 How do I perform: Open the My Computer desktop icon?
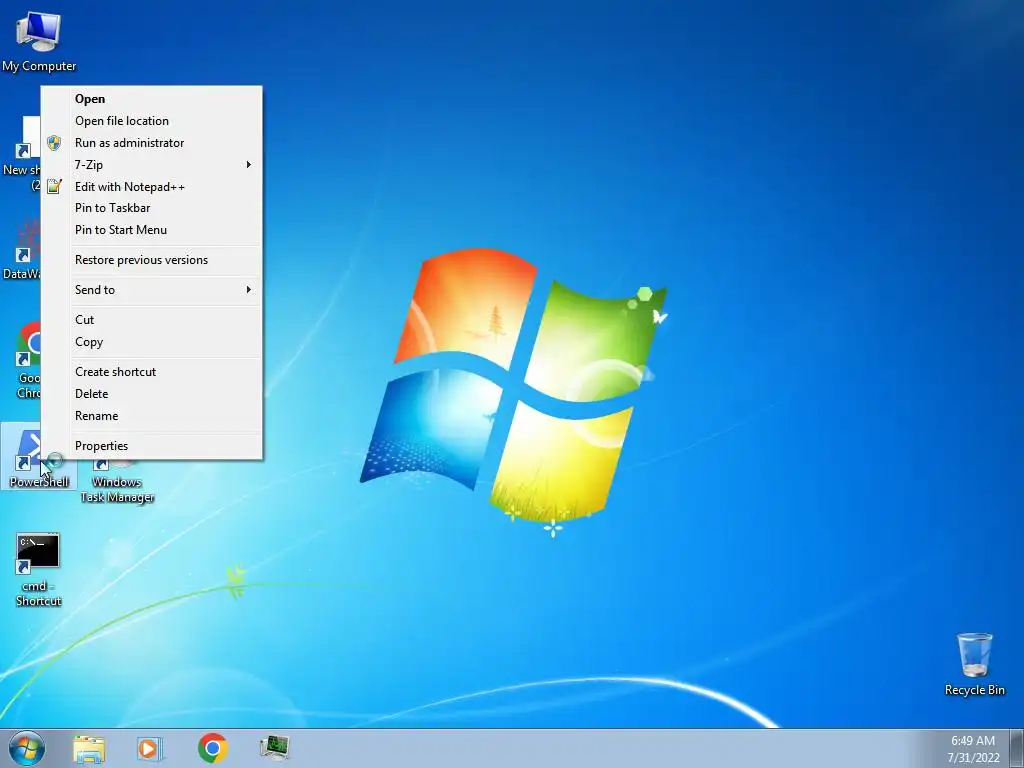coord(39,42)
